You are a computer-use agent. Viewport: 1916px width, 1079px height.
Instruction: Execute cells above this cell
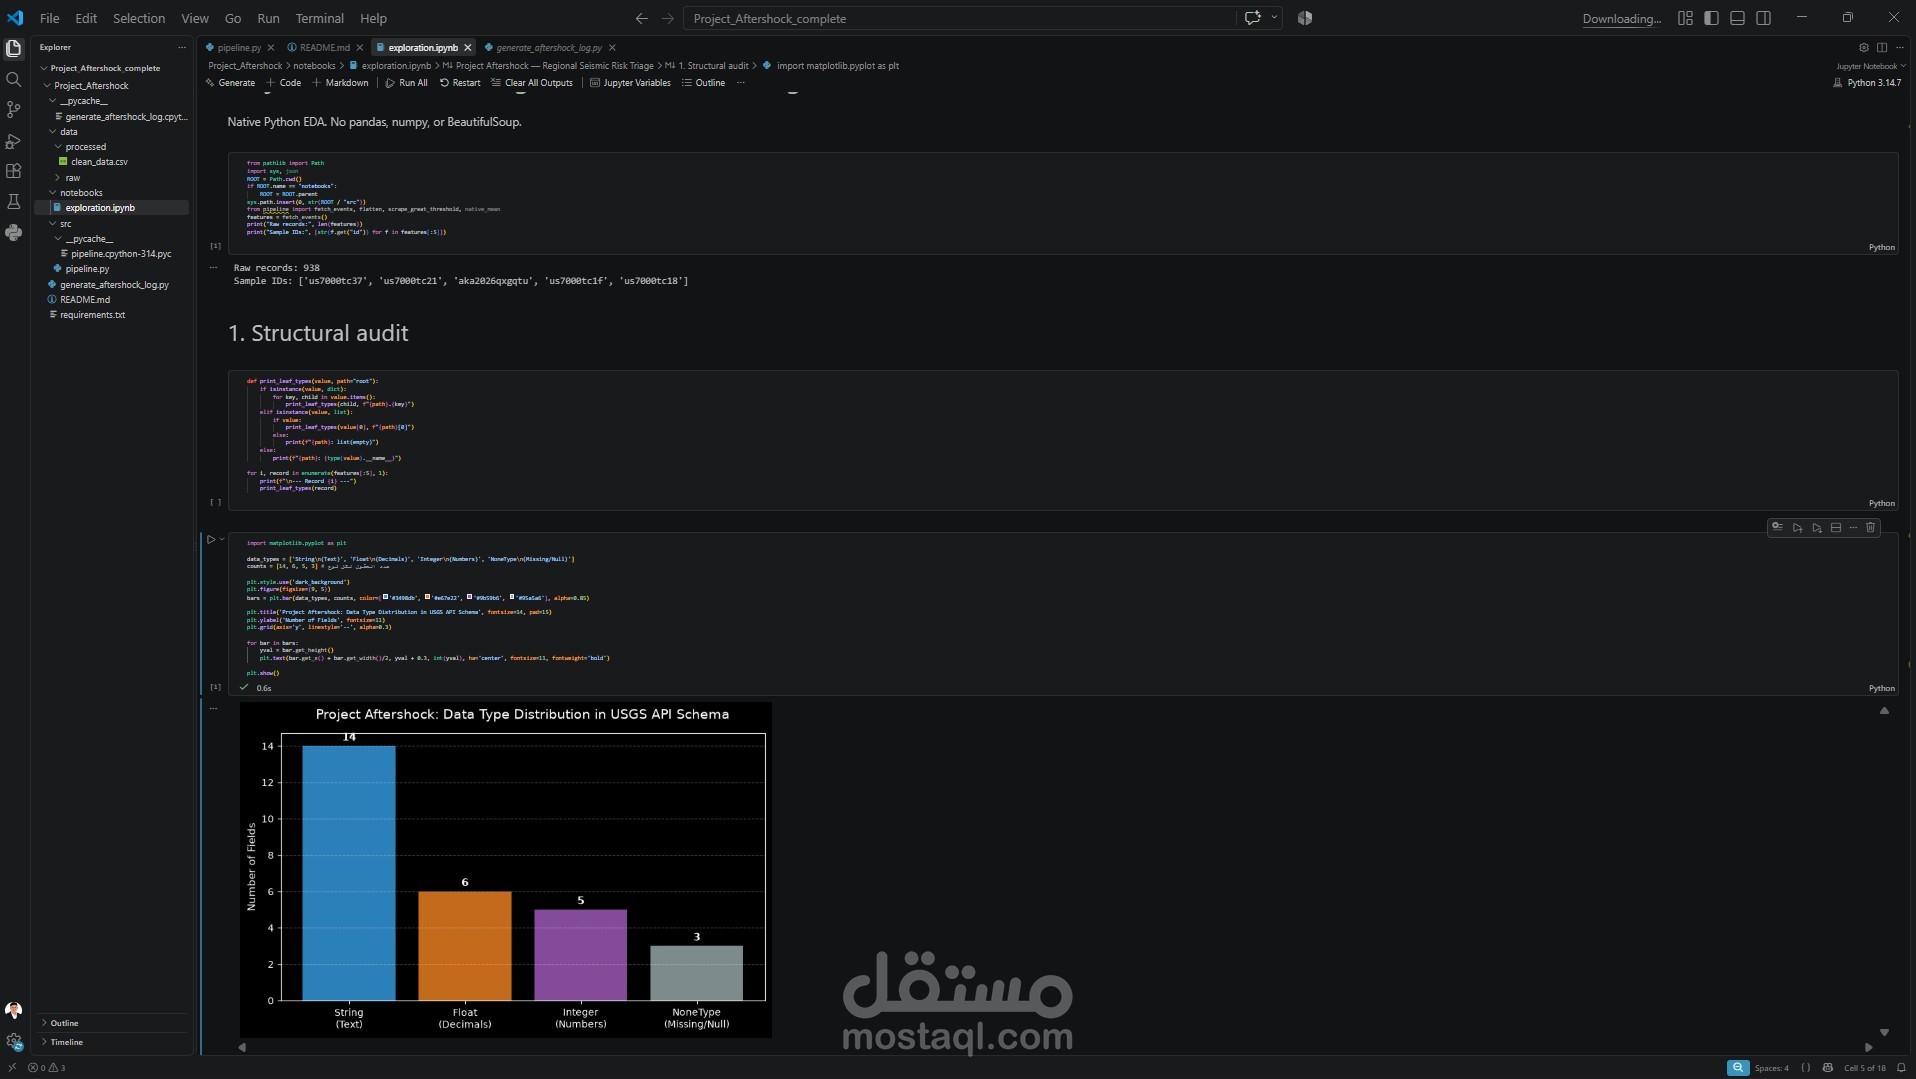click(1797, 527)
